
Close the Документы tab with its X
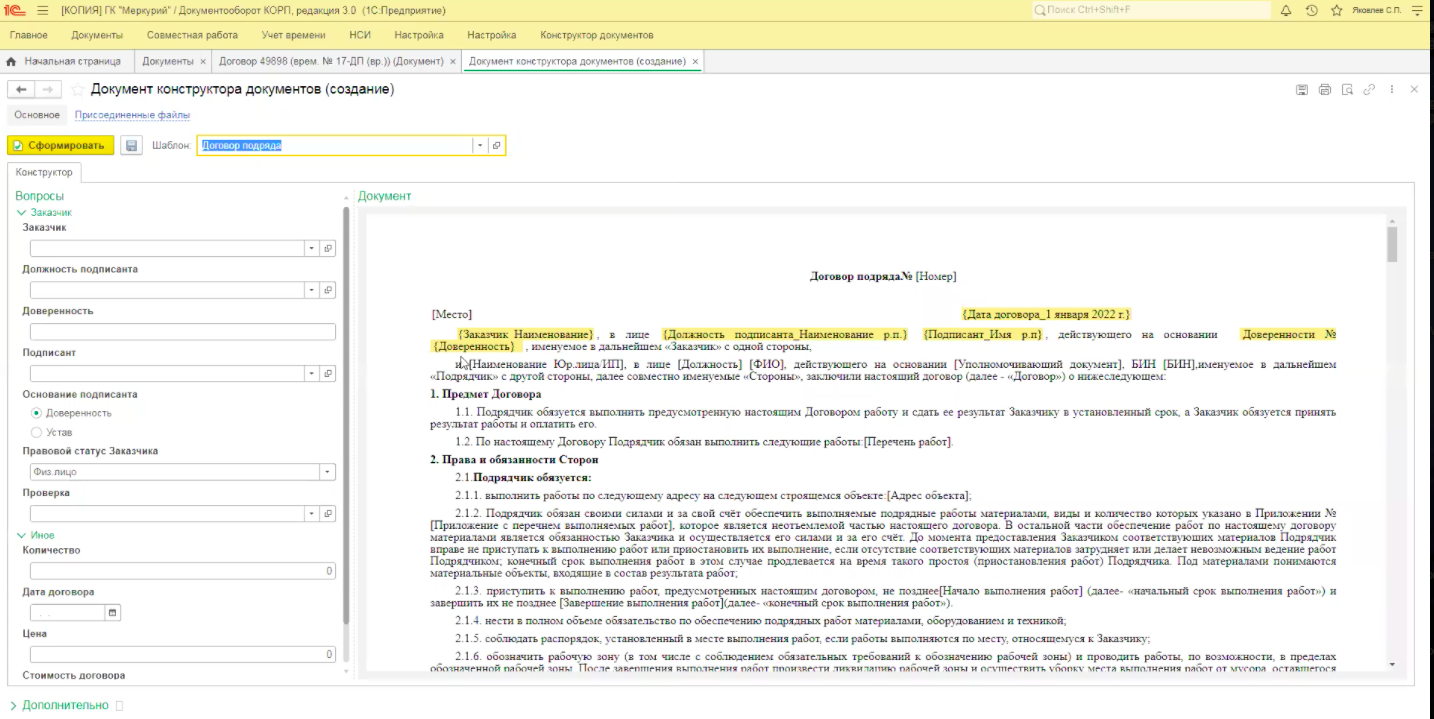click(x=203, y=61)
